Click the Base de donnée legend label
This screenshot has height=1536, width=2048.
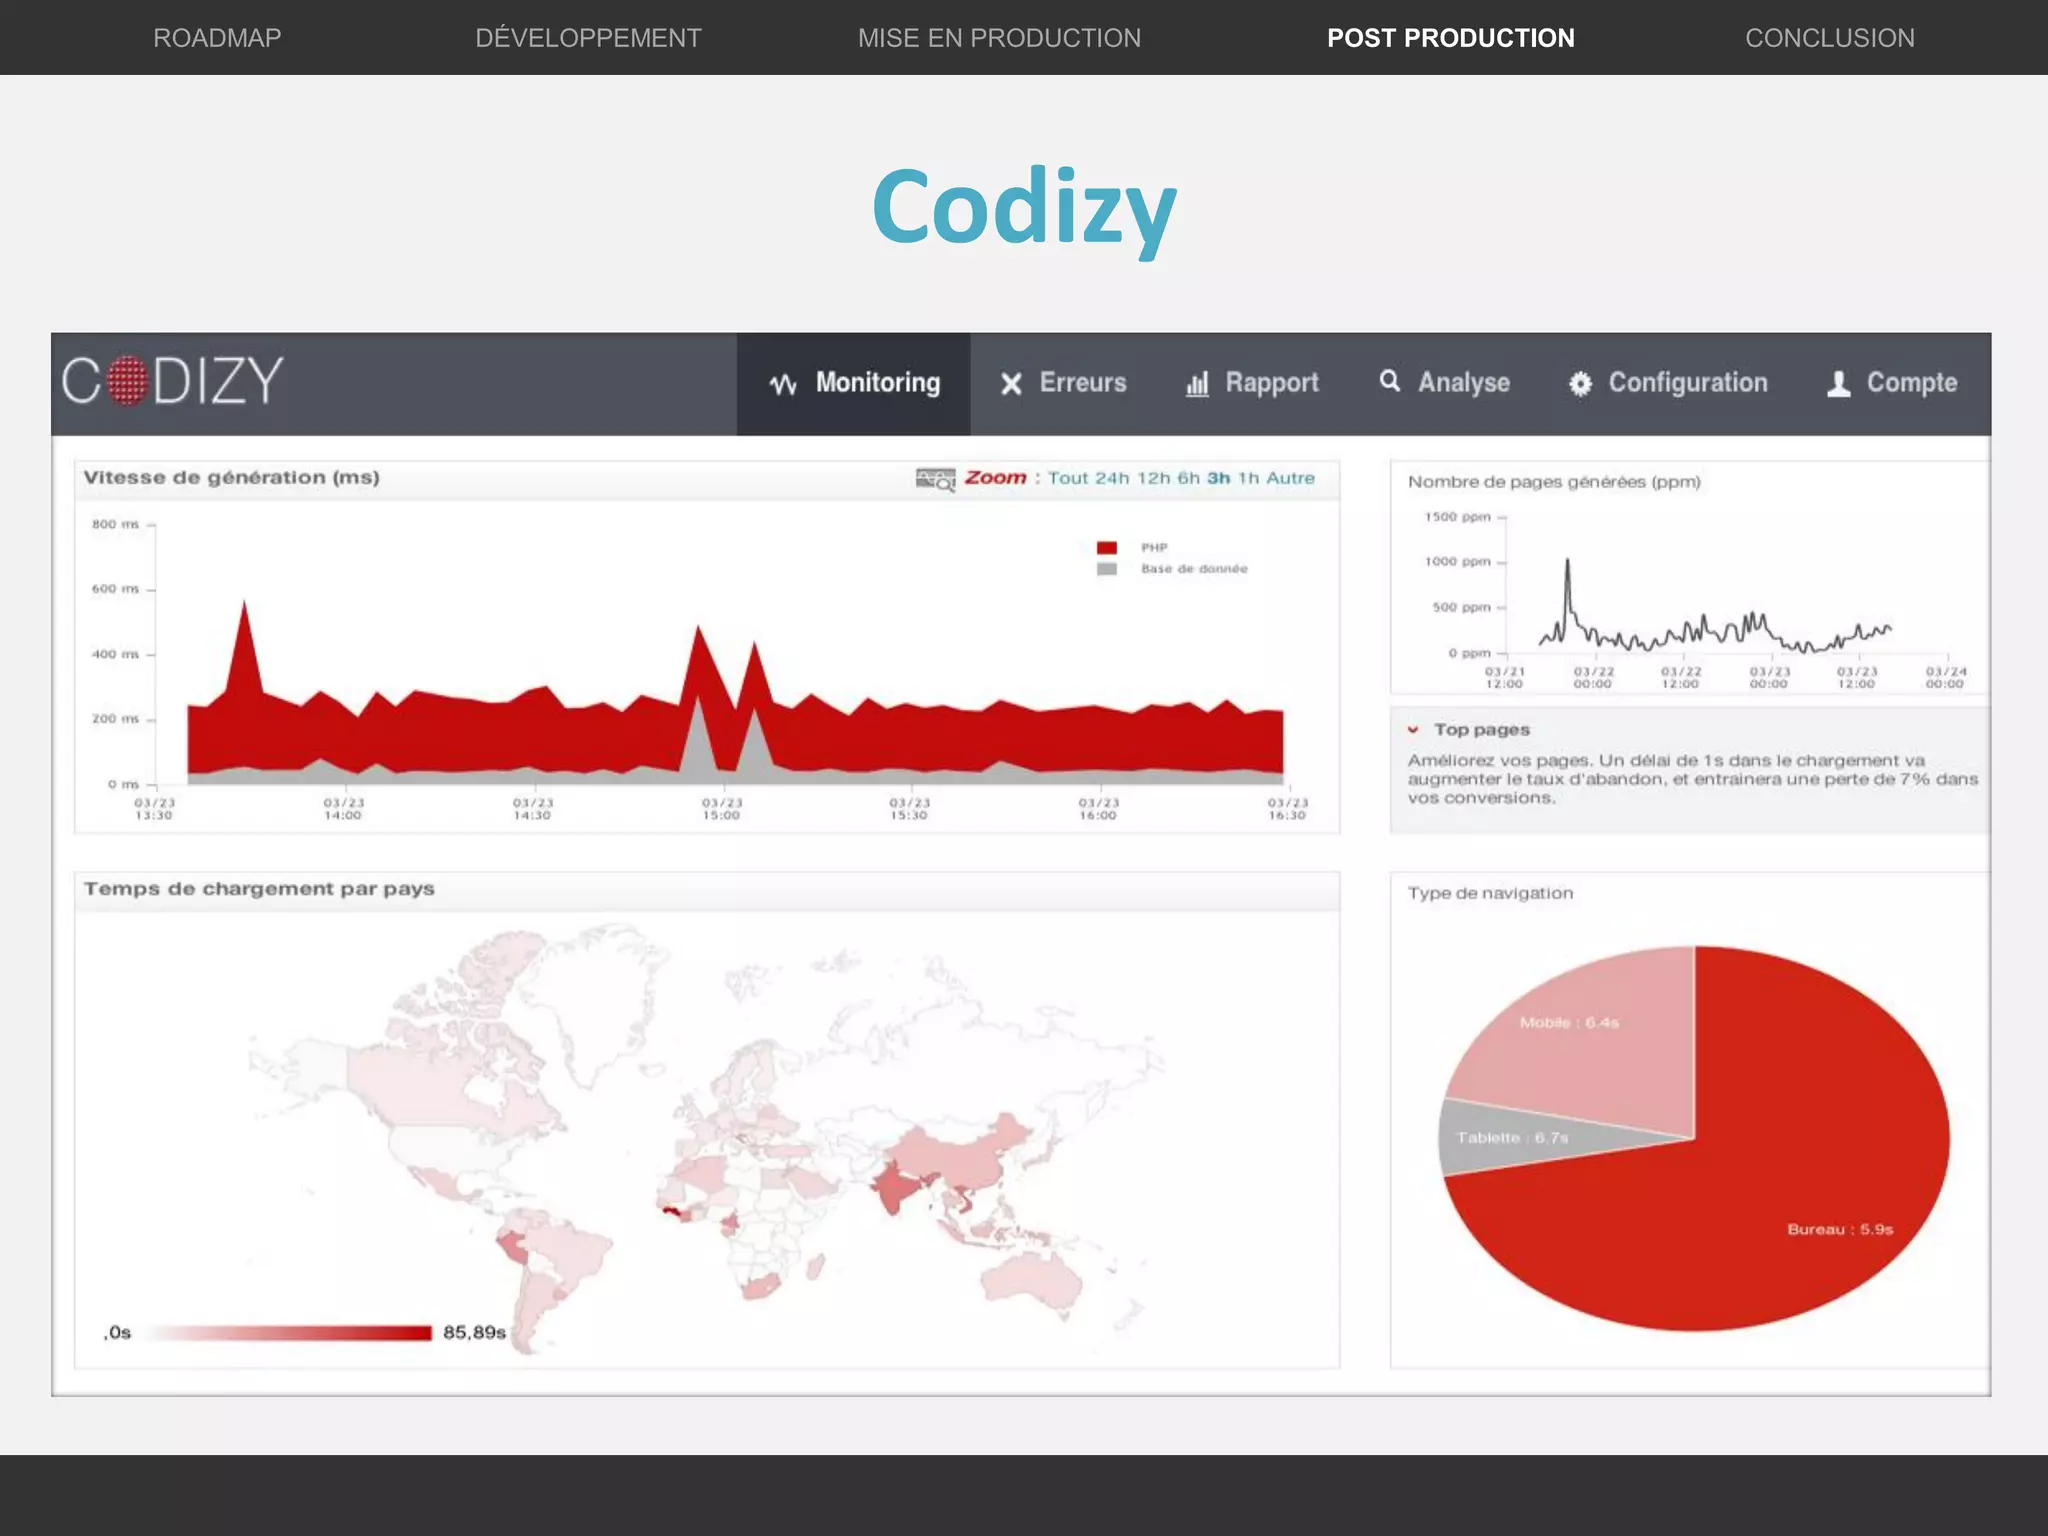click(1194, 569)
